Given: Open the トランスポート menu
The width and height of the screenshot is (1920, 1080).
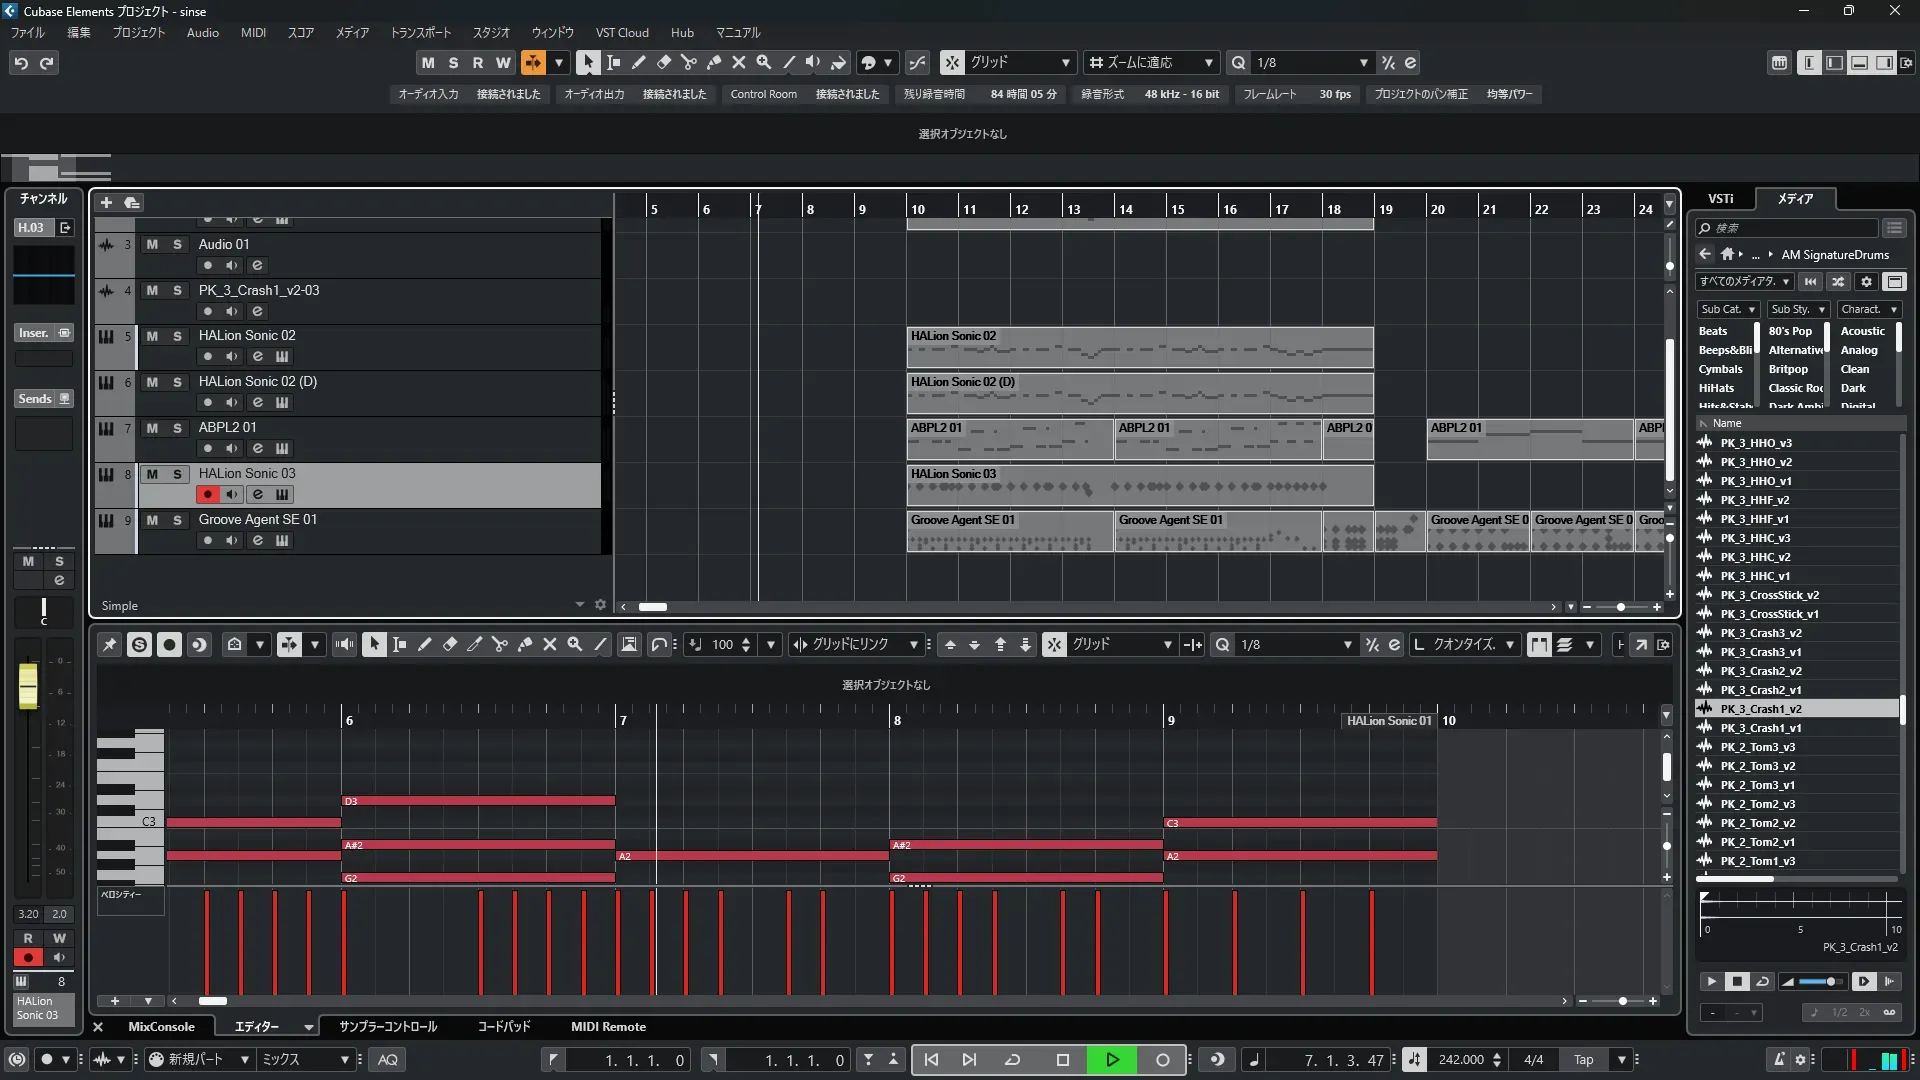Looking at the screenshot, I should pos(420,32).
